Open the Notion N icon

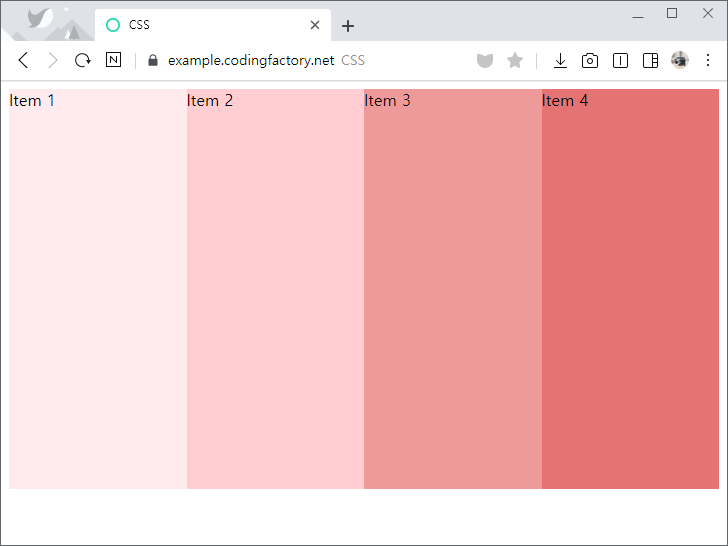coord(113,60)
